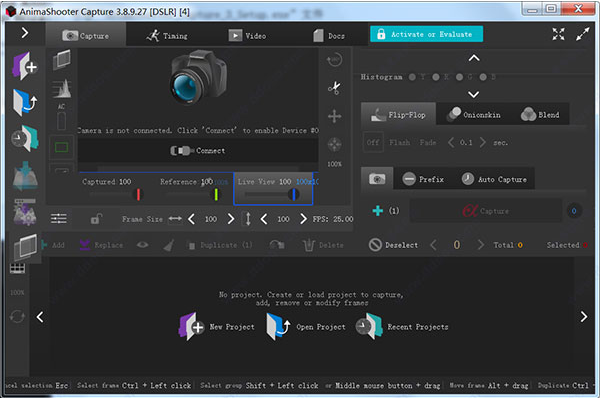Viewport: 600px width, 398px height.
Task: Increase frame width with the right stepper arrow
Action: 230,219
